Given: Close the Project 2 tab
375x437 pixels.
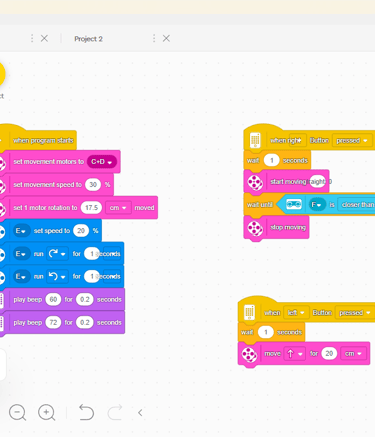Looking at the screenshot, I should [166, 38].
